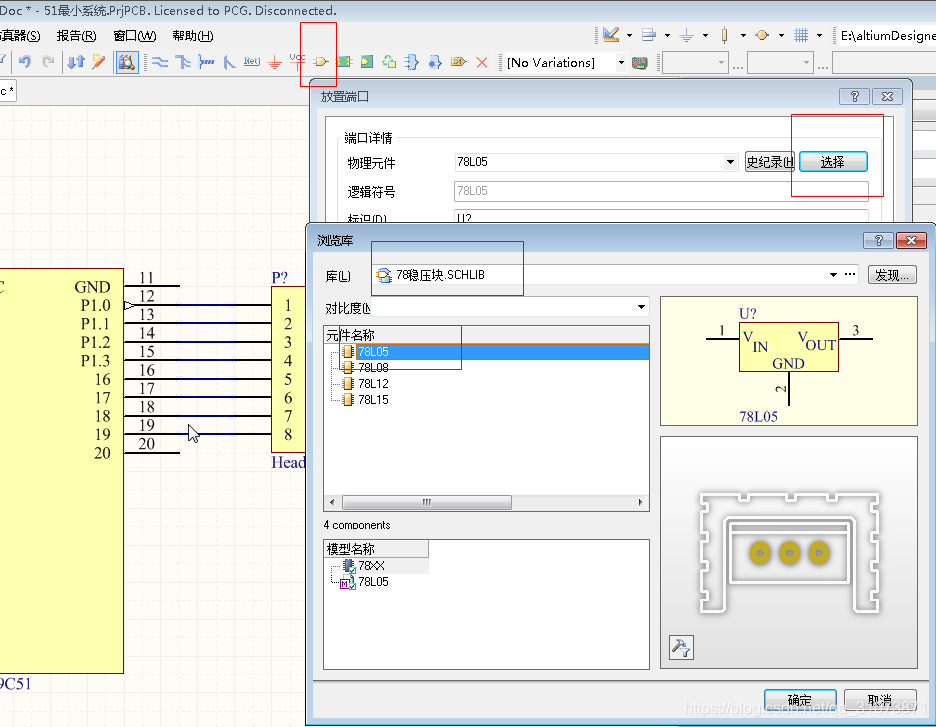Viewport: 936px width, 727px height.
Task: Click the 选择 button
Action: point(832,162)
